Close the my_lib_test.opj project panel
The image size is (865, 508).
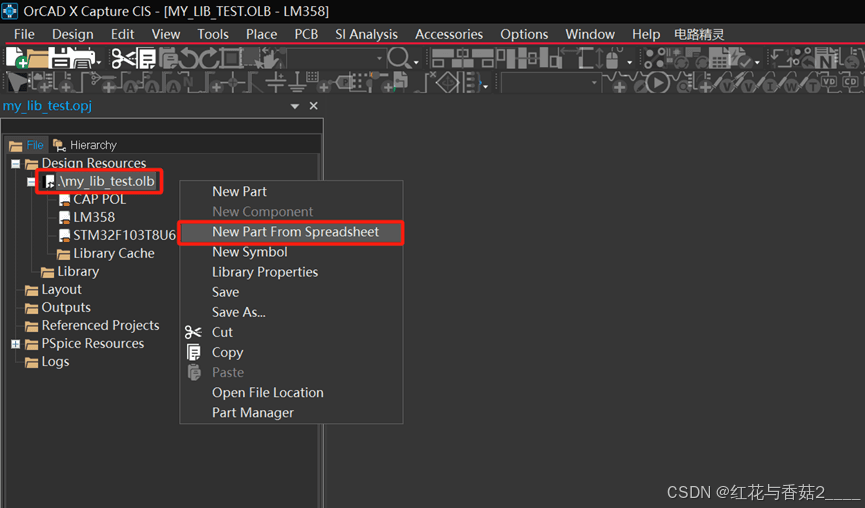[x=313, y=105]
